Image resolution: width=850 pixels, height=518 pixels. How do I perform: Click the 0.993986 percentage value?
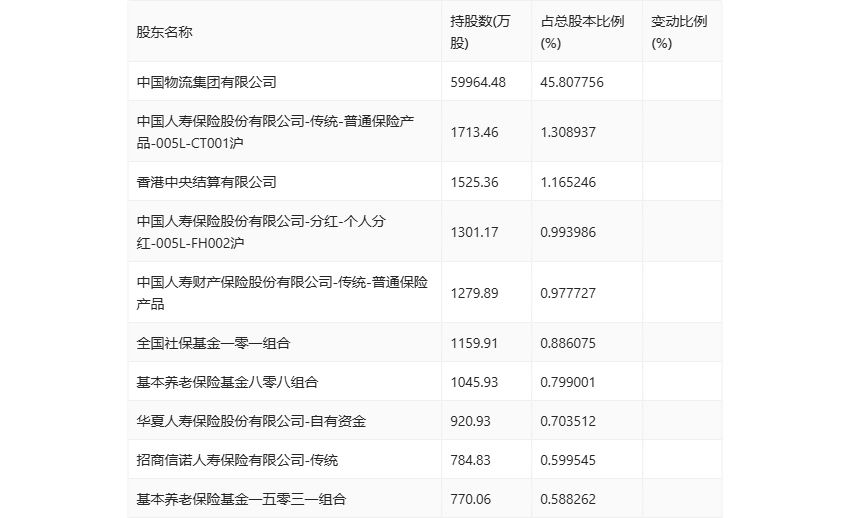coord(568,232)
